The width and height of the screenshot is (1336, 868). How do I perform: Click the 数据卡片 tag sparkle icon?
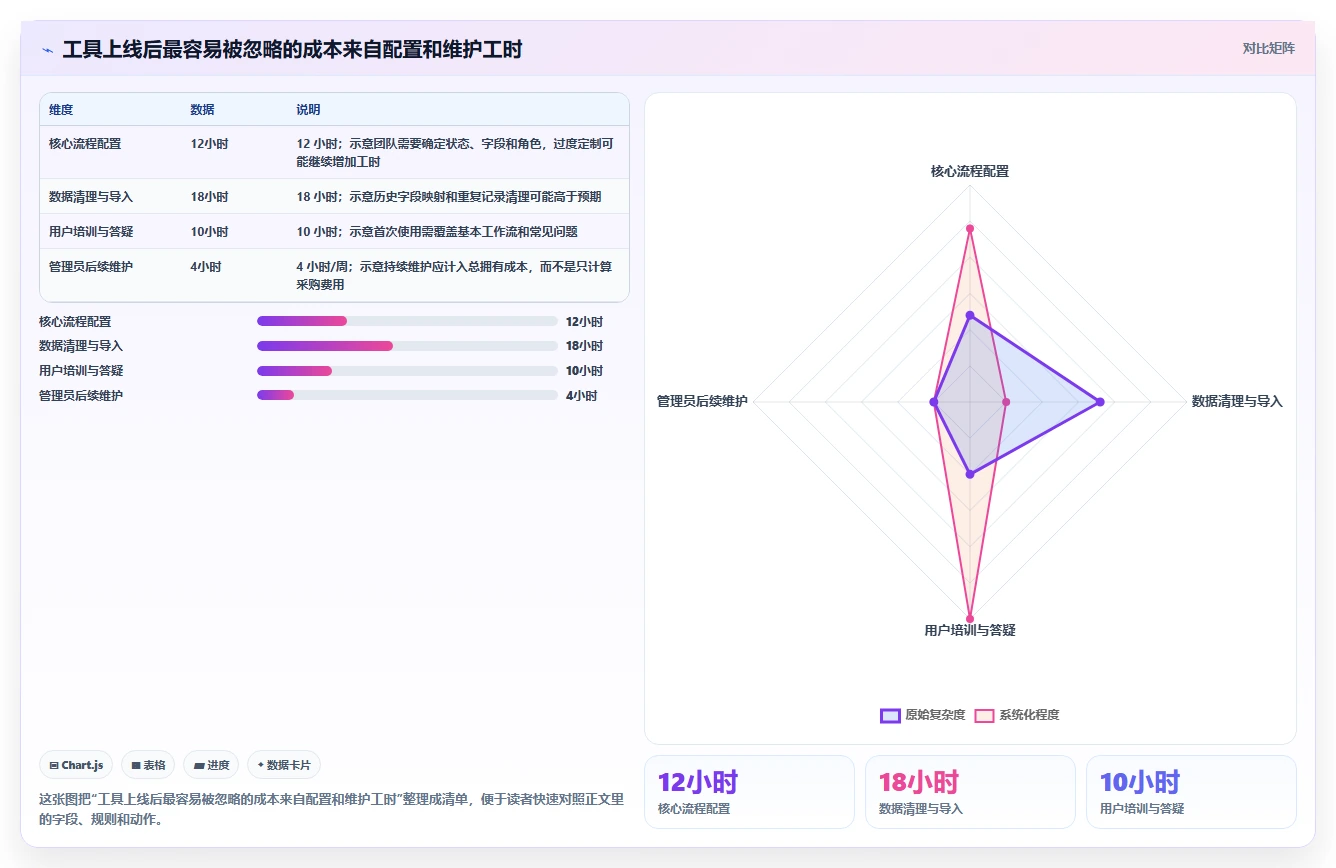[x=261, y=765]
